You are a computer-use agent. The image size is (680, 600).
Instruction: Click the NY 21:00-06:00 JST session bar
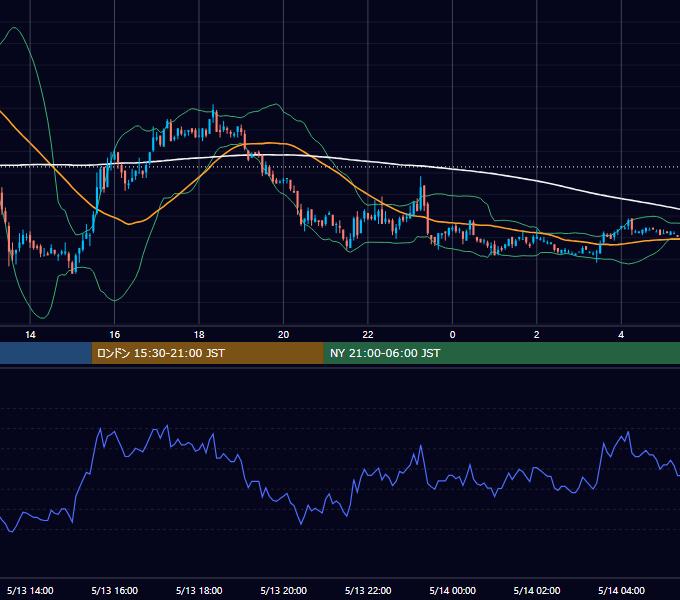click(502, 353)
